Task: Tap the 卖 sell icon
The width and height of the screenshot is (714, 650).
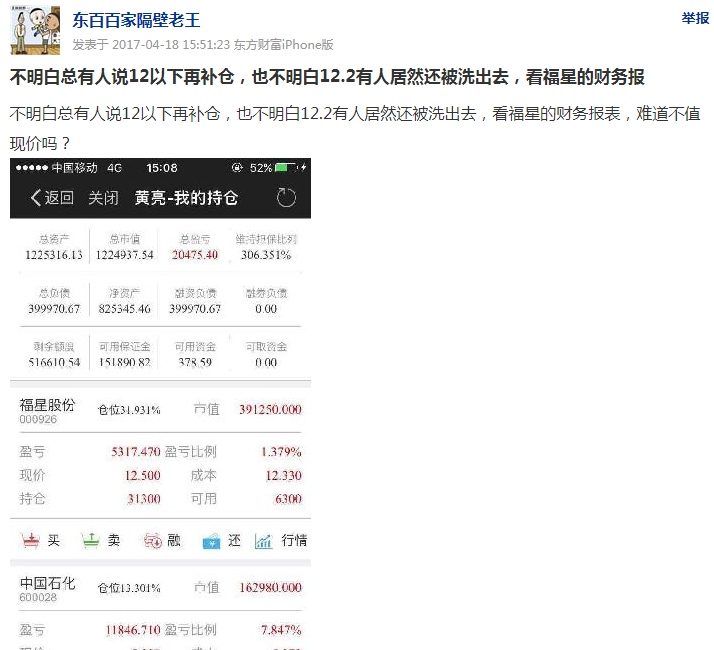Action: 90,540
